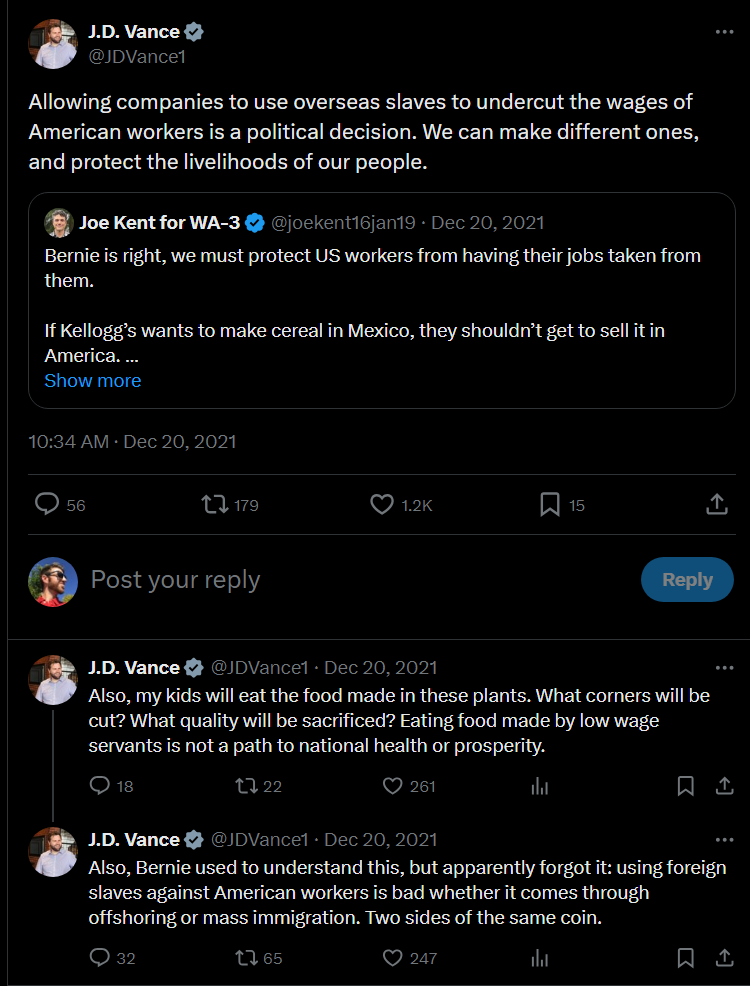The height and width of the screenshot is (986, 750).
Task: Reply to the main J.D. Vance tweet
Action: pos(47,505)
